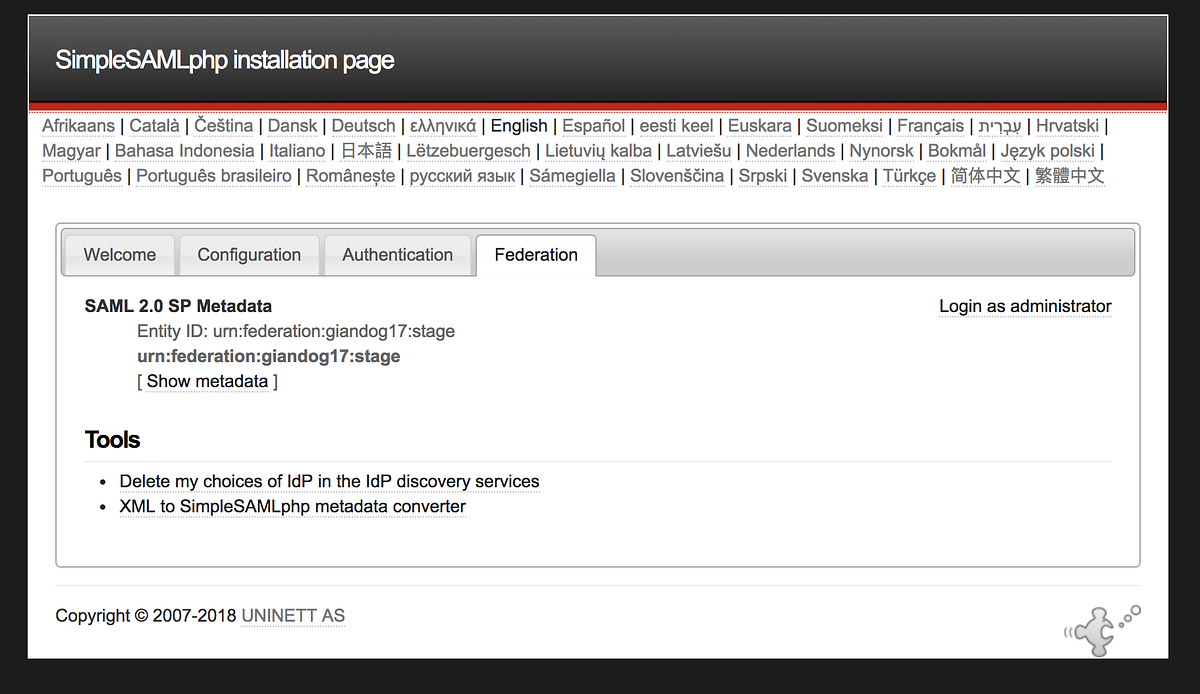Change language to русский язык

(461, 175)
